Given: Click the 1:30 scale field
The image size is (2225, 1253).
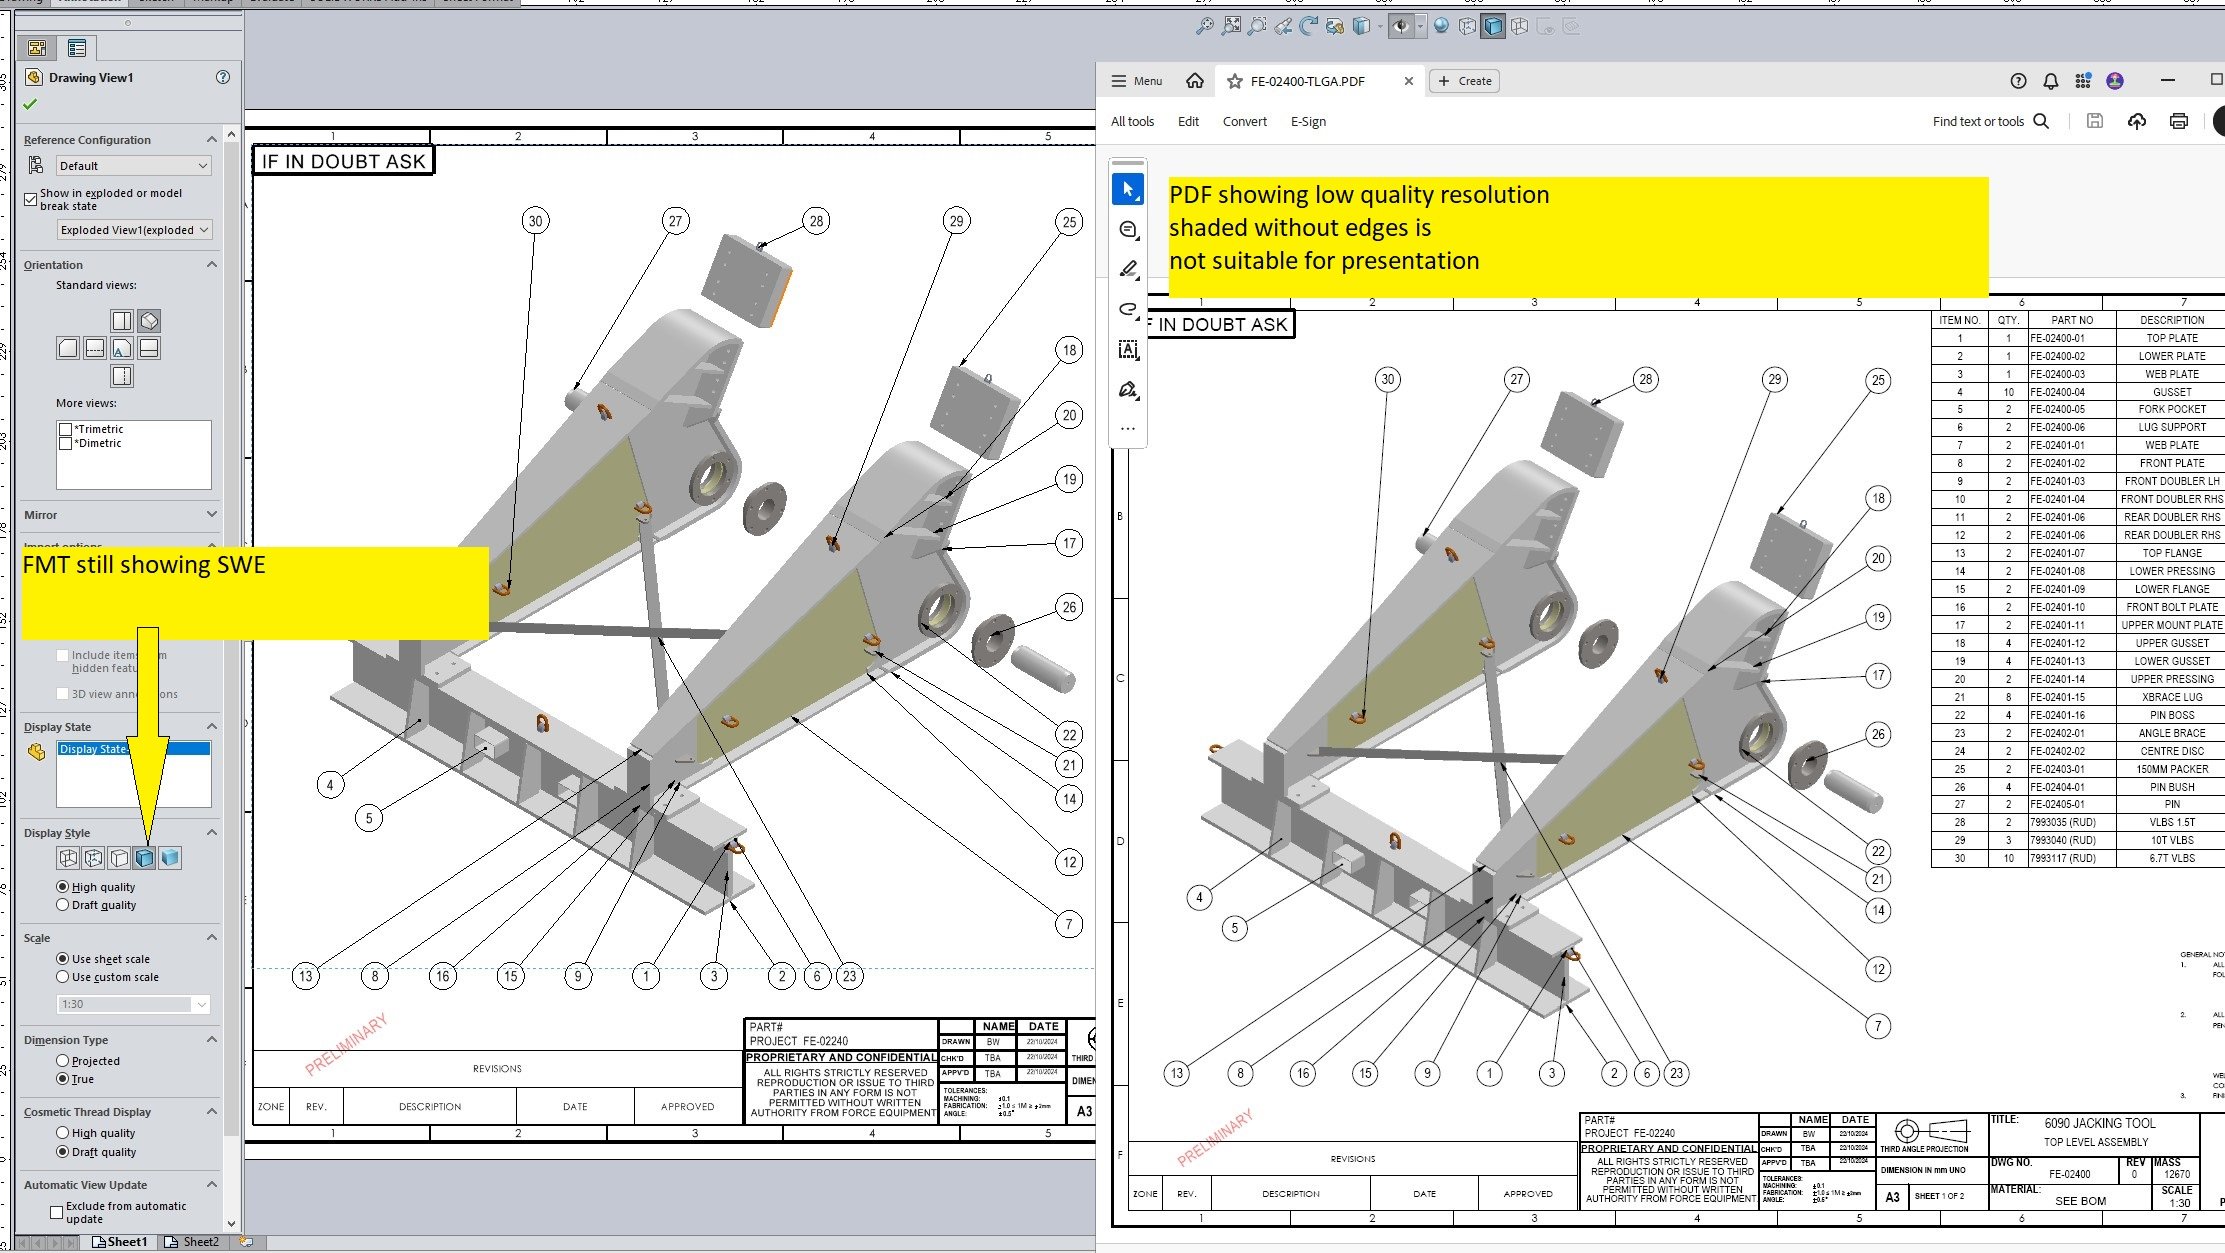Looking at the screenshot, I should tap(134, 1004).
